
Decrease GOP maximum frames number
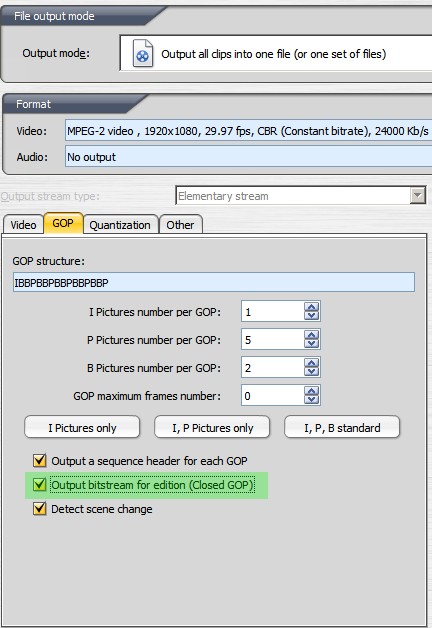tap(311, 400)
